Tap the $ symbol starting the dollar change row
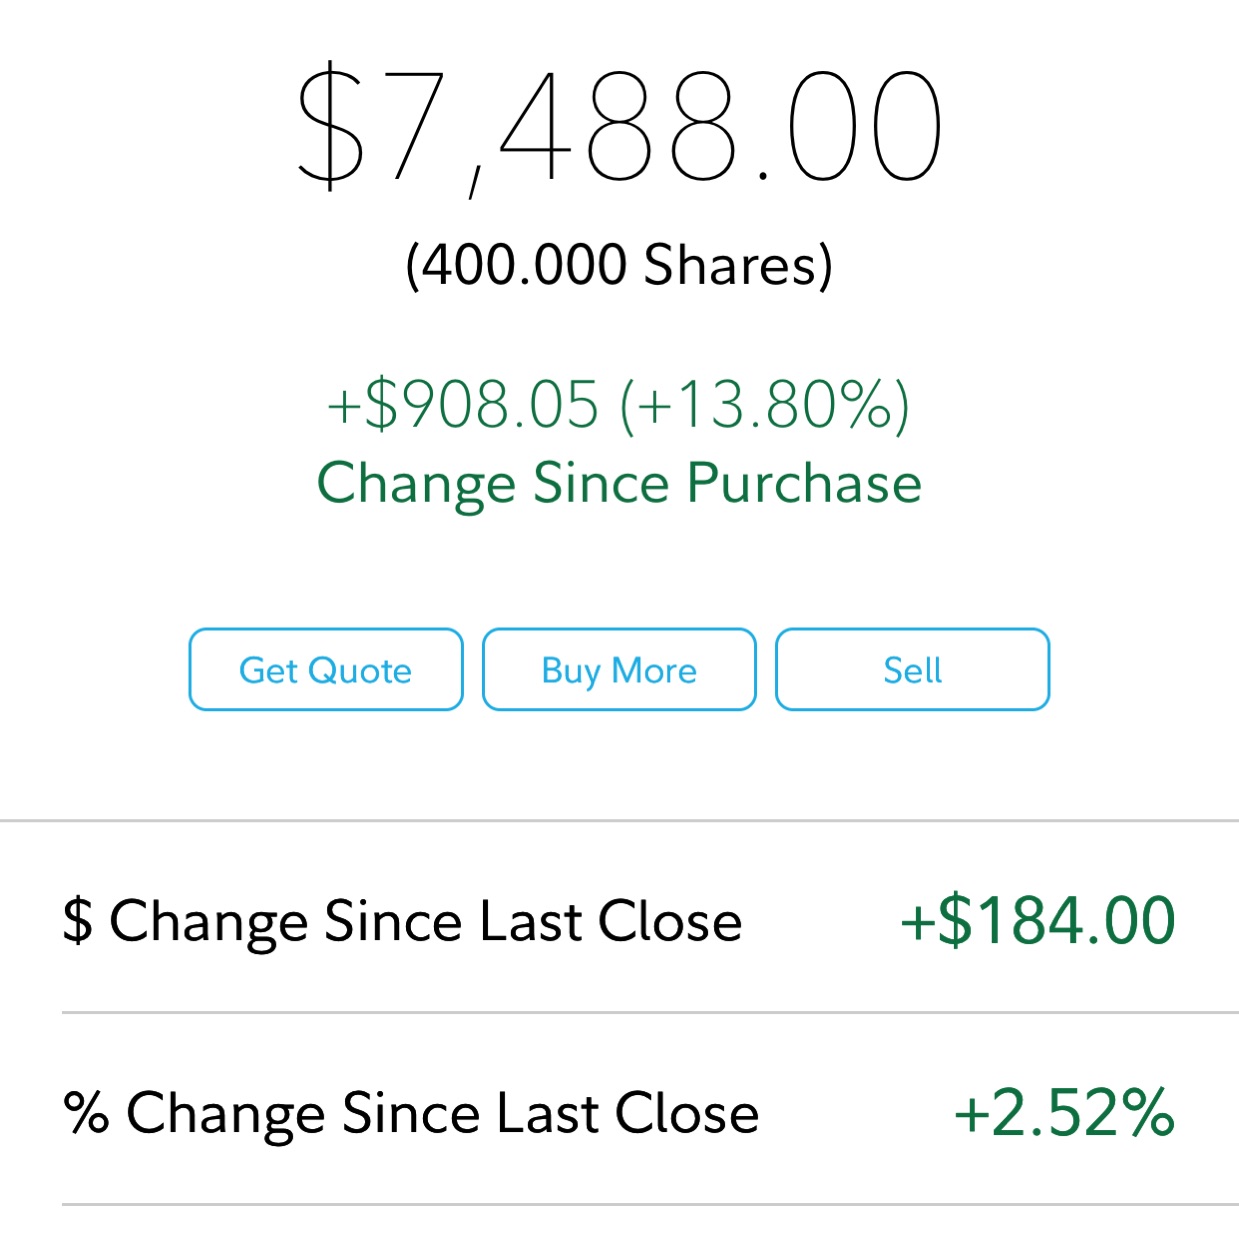Image resolution: width=1239 pixels, height=1242 pixels. pos(77,921)
